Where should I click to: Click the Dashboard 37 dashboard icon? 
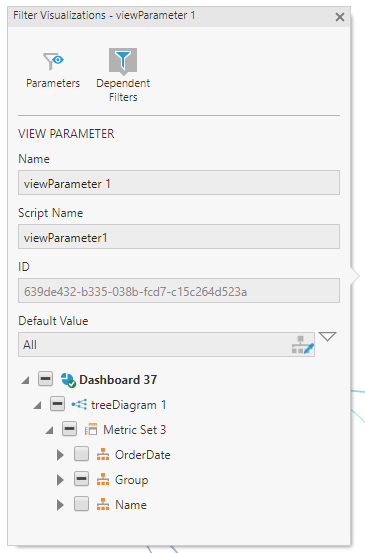(68, 380)
